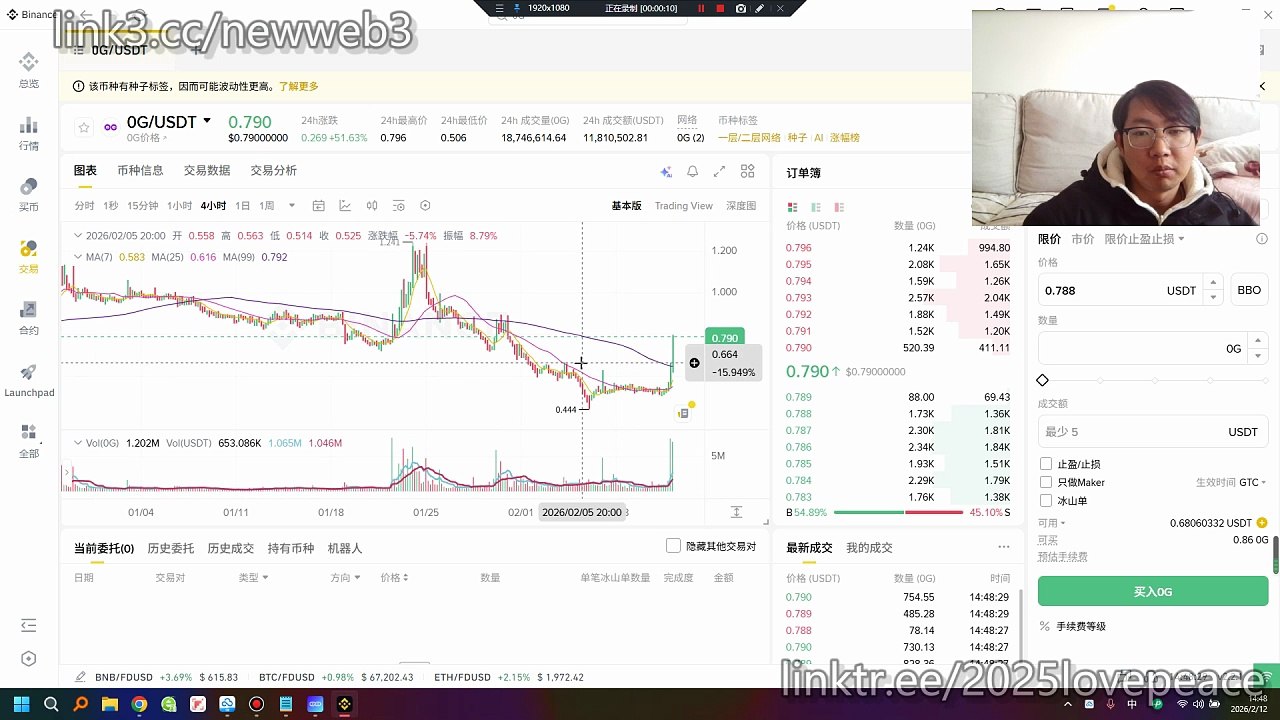Open the 了解更多 learn more link

(298, 87)
